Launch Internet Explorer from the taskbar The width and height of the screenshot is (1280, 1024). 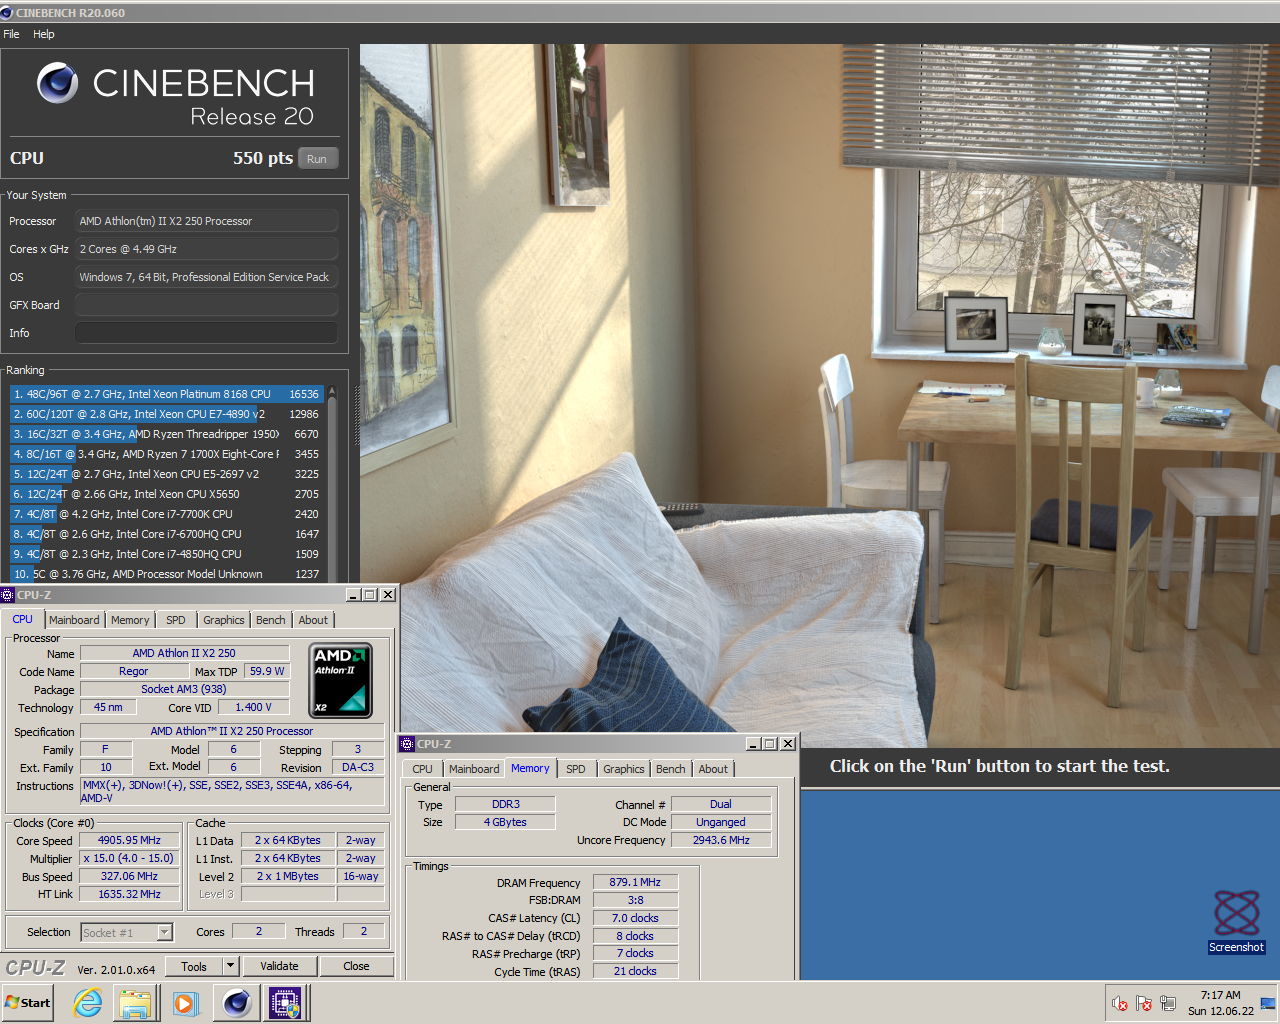[88, 1003]
